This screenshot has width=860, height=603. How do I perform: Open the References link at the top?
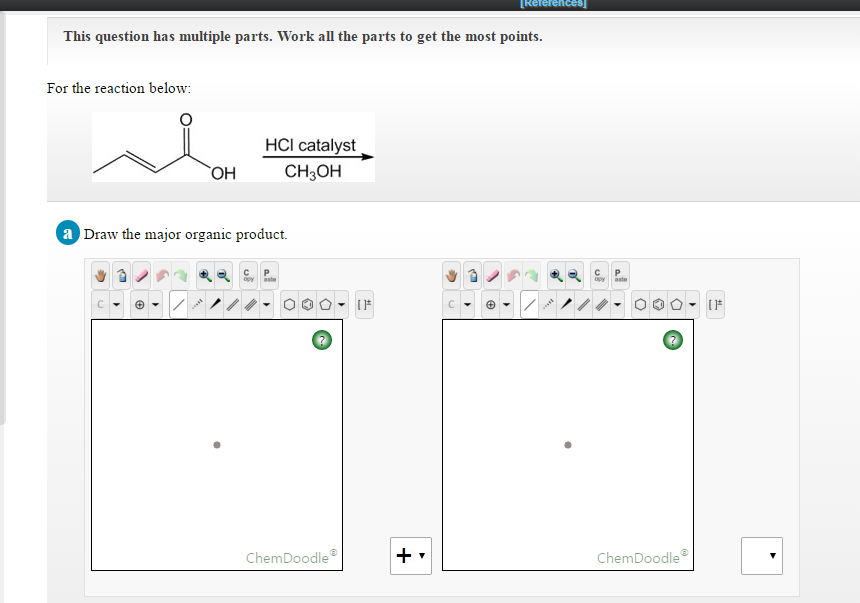click(553, 3)
